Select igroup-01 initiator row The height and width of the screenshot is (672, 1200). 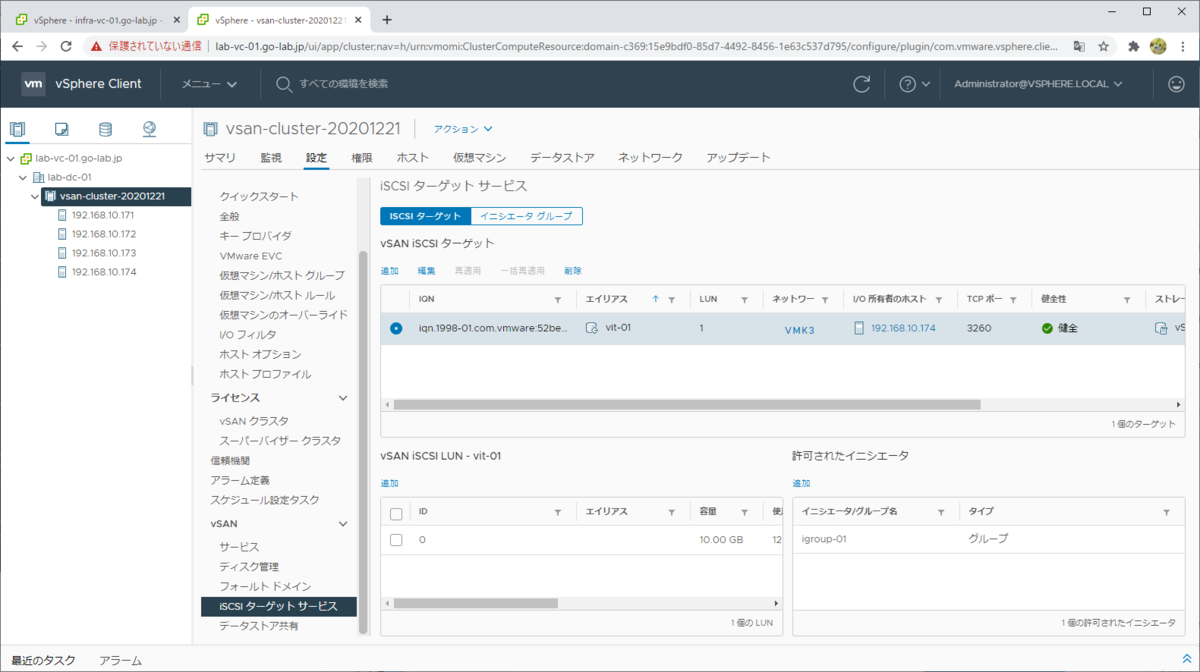coord(988,539)
